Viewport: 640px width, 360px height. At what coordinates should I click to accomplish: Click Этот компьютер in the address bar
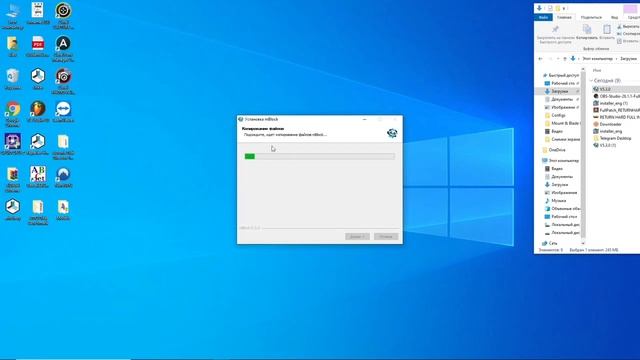click(x=597, y=59)
